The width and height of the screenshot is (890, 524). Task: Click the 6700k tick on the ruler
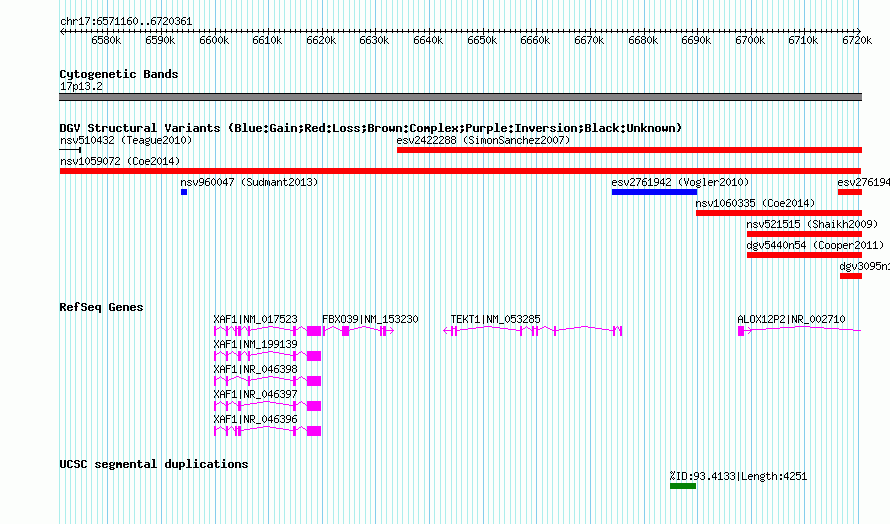click(x=750, y=31)
